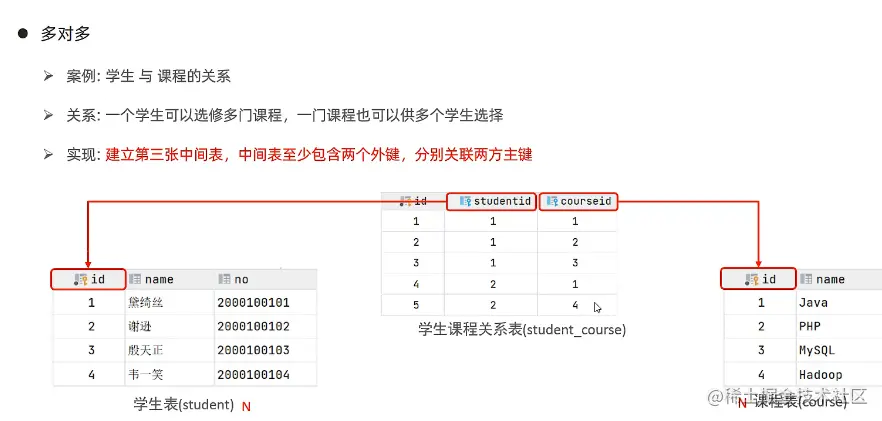Click the column icon beside the no header

pyautogui.click(x=224, y=279)
